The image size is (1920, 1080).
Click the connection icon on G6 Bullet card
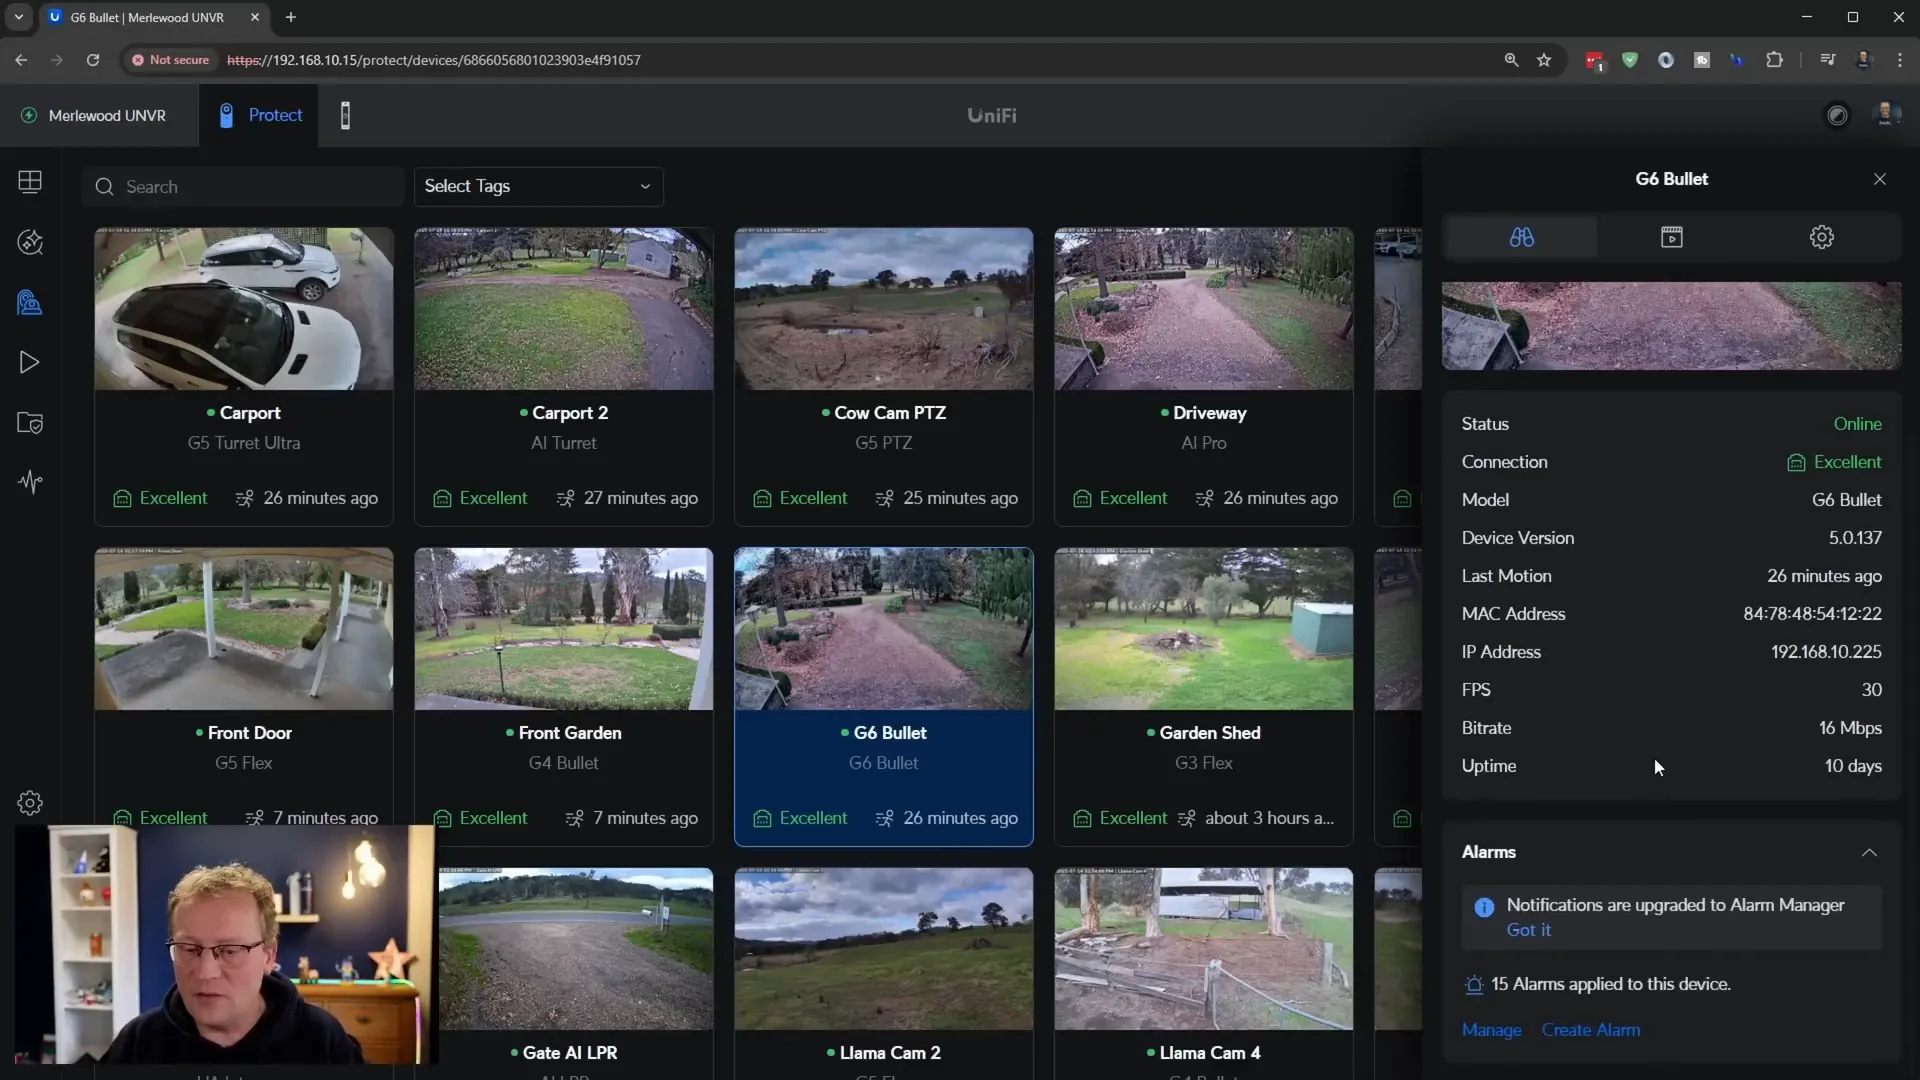762,818
